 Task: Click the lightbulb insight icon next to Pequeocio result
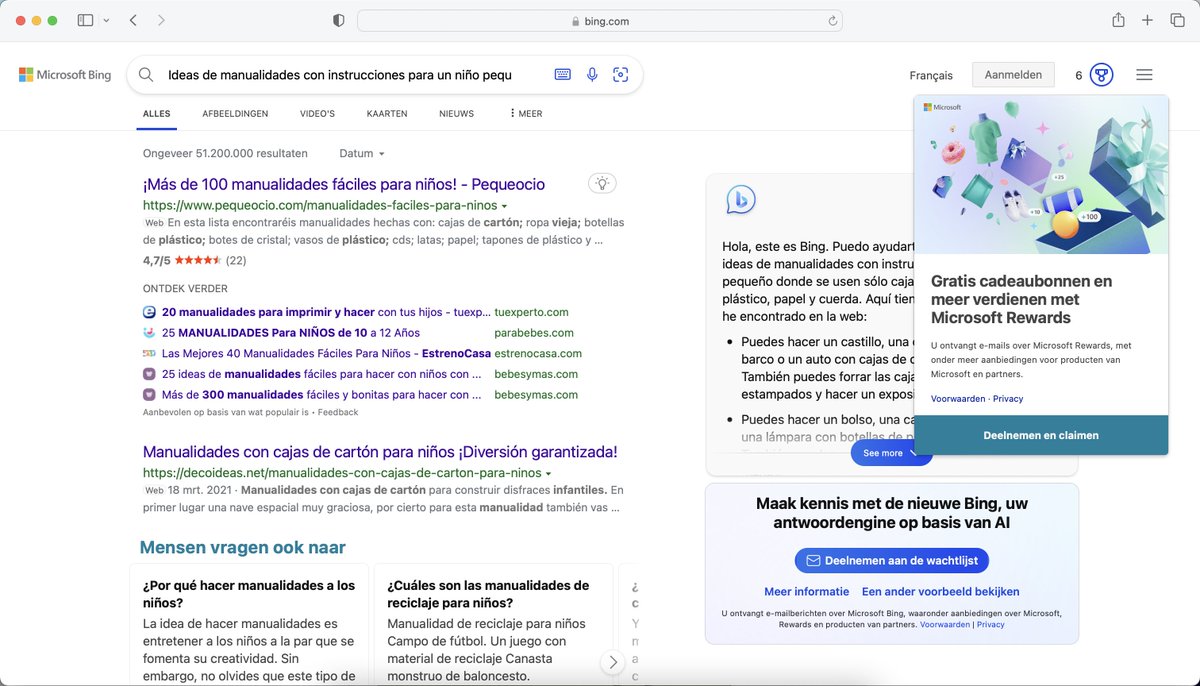(x=601, y=183)
